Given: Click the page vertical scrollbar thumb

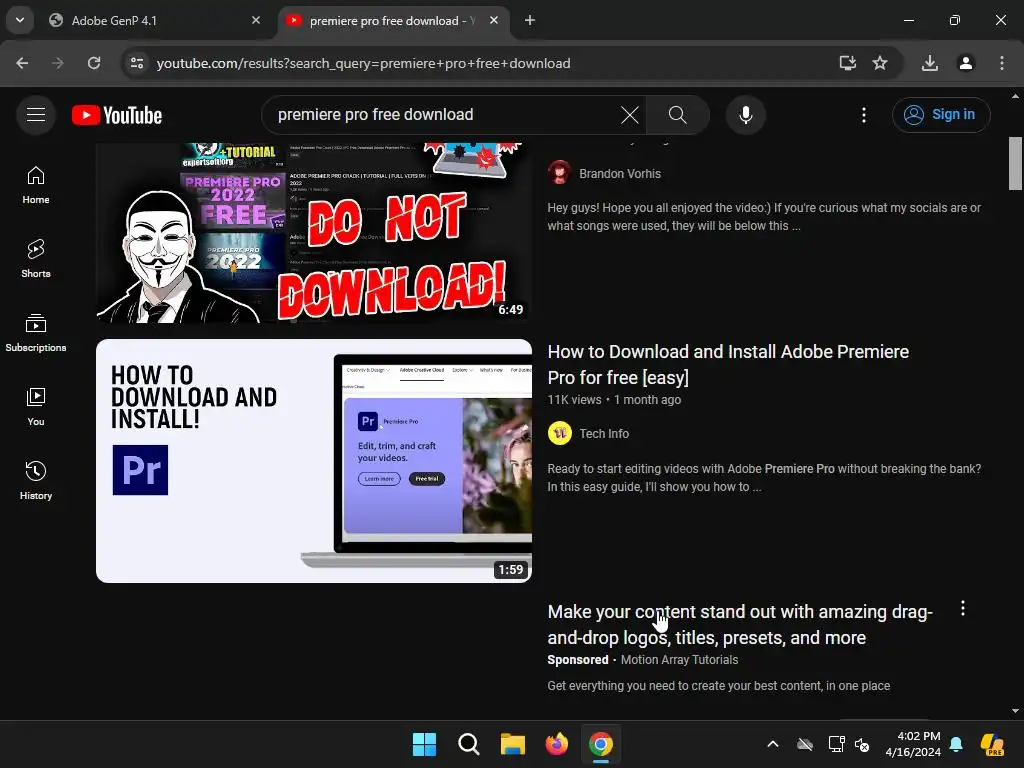Looking at the screenshot, I should pos(1015,163).
